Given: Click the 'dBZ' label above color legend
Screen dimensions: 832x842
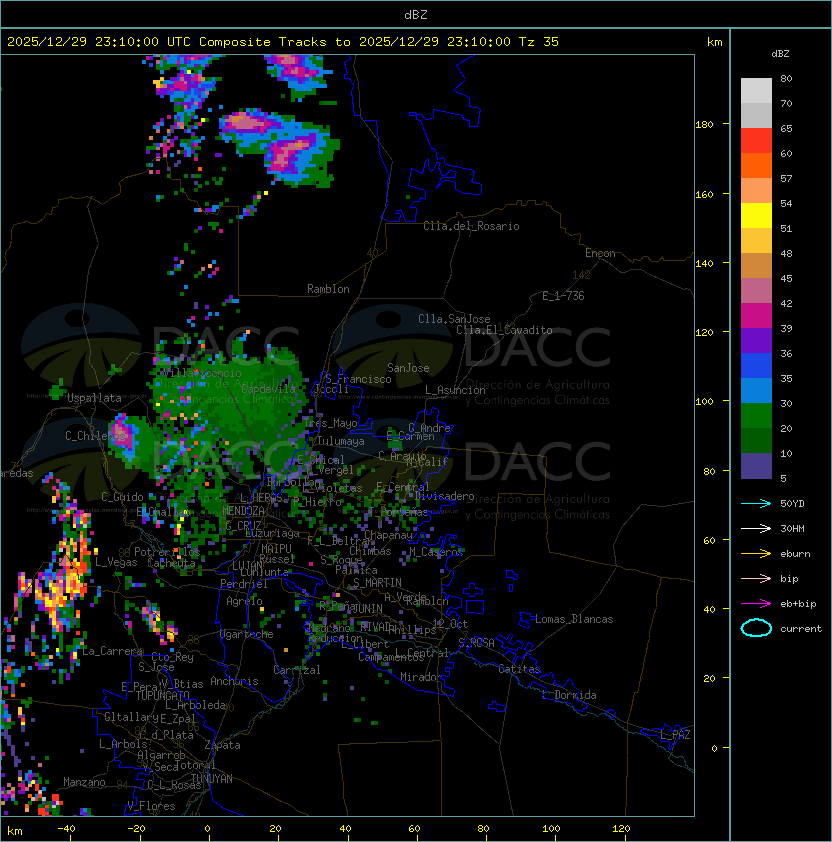Looking at the screenshot, I should click(x=780, y=54).
